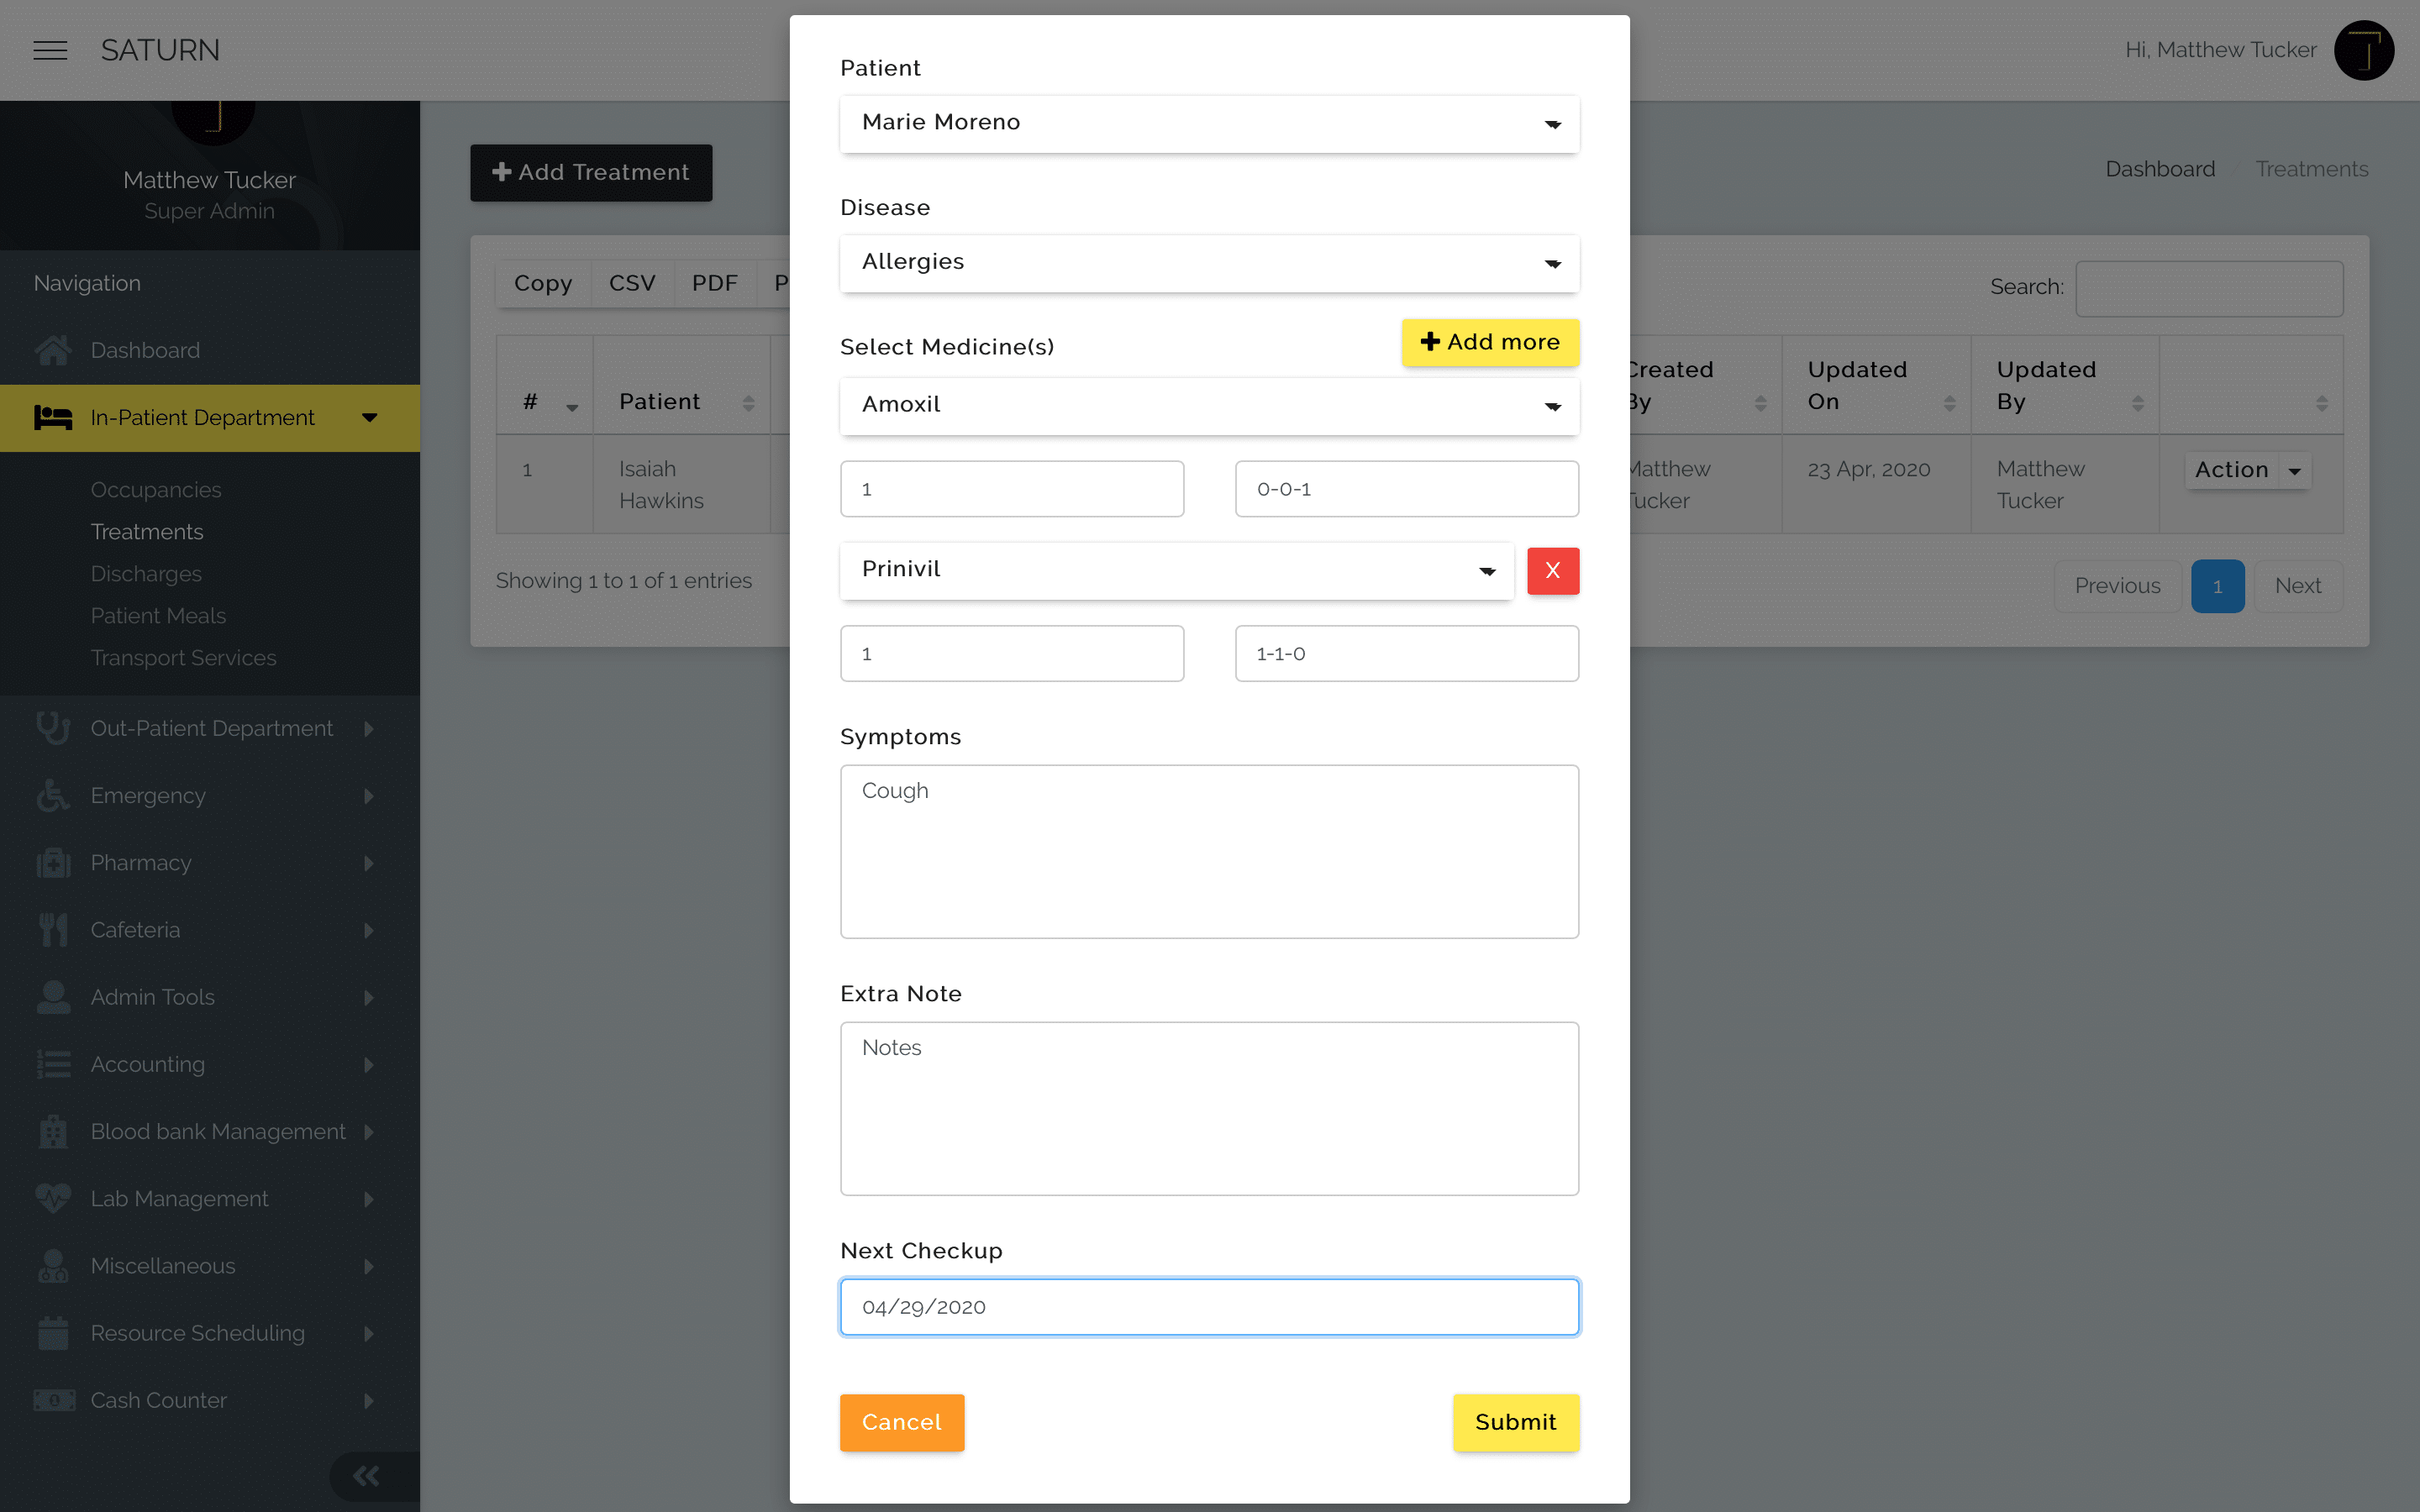The width and height of the screenshot is (2420, 1512).
Task: Click the Submit button
Action: (x=1516, y=1422)
